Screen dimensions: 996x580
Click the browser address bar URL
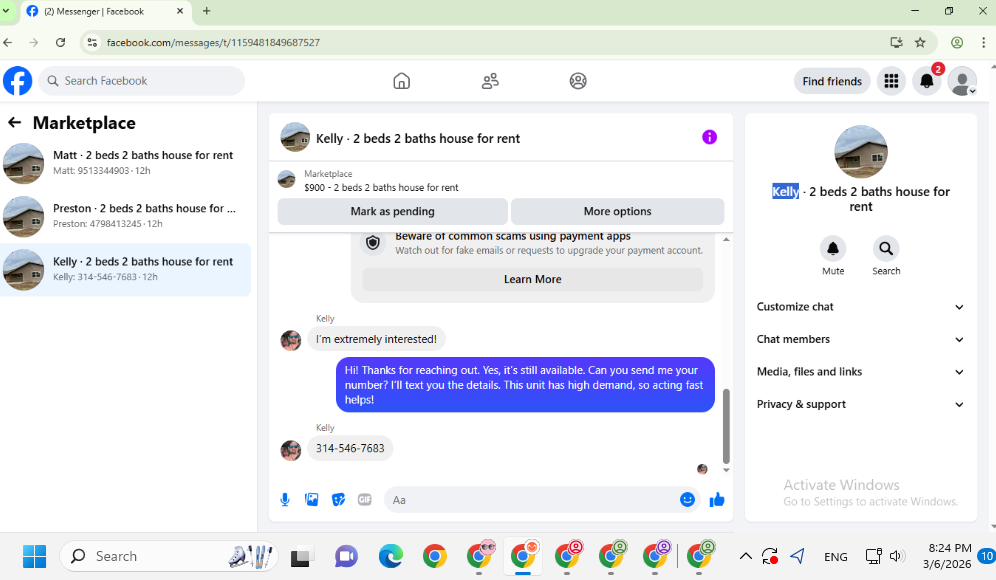coord(213,43)
